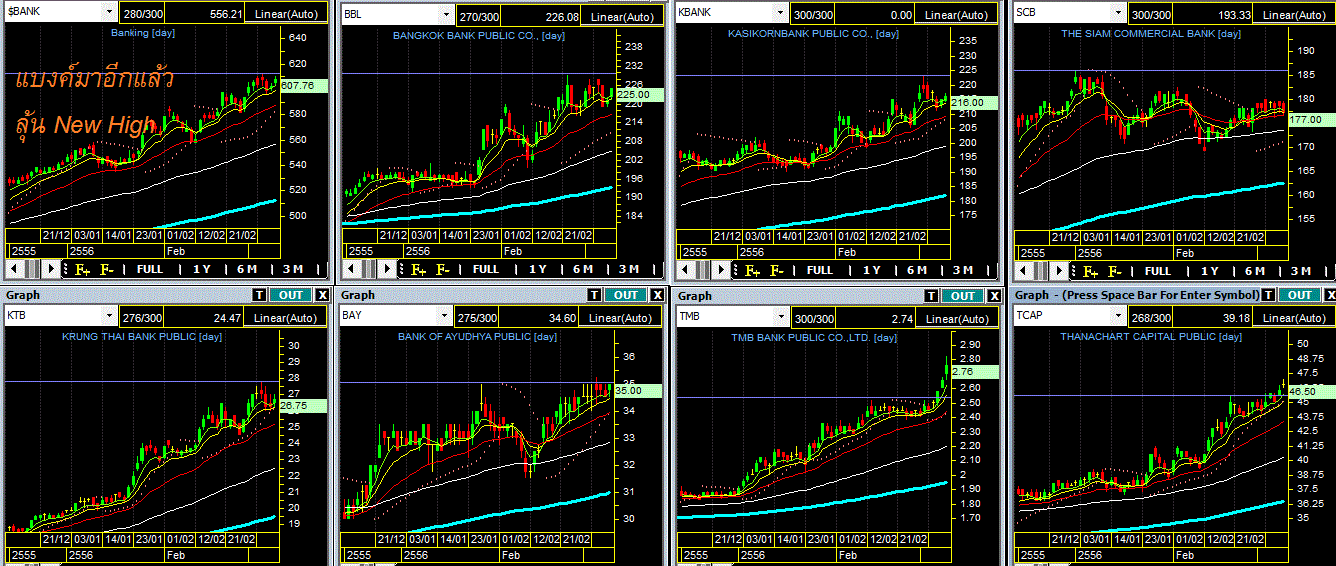
Task: Select 3M range under SCB chart
Action: (x=1302, y=270)
